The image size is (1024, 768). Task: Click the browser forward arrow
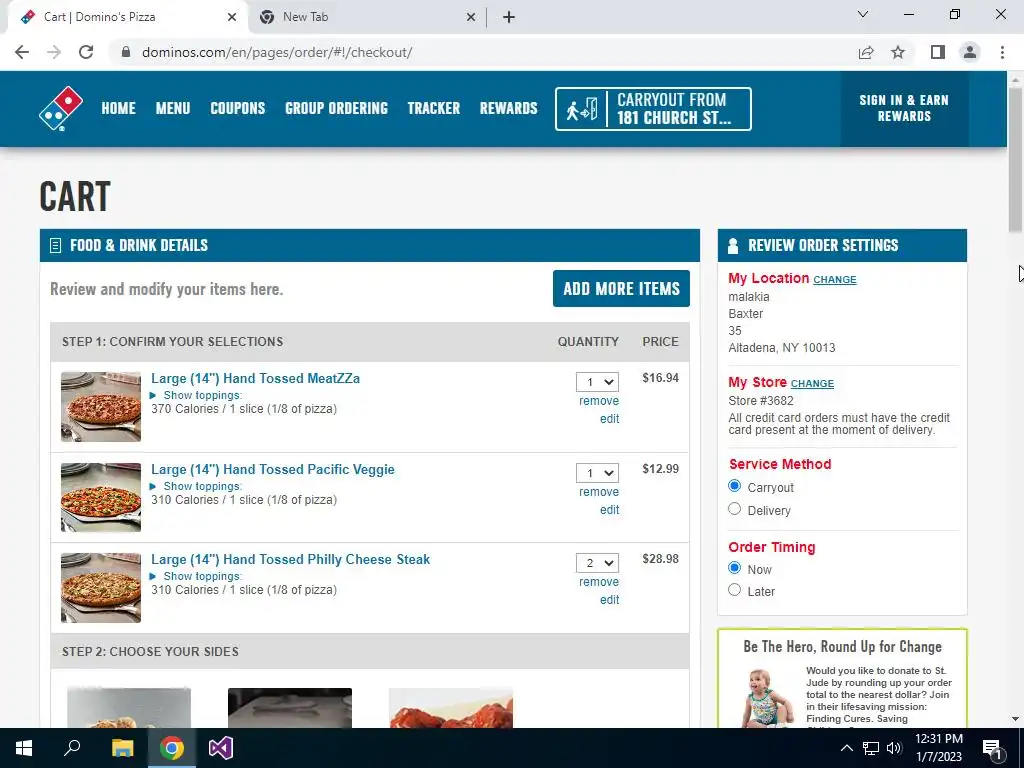tap(54, 52)
